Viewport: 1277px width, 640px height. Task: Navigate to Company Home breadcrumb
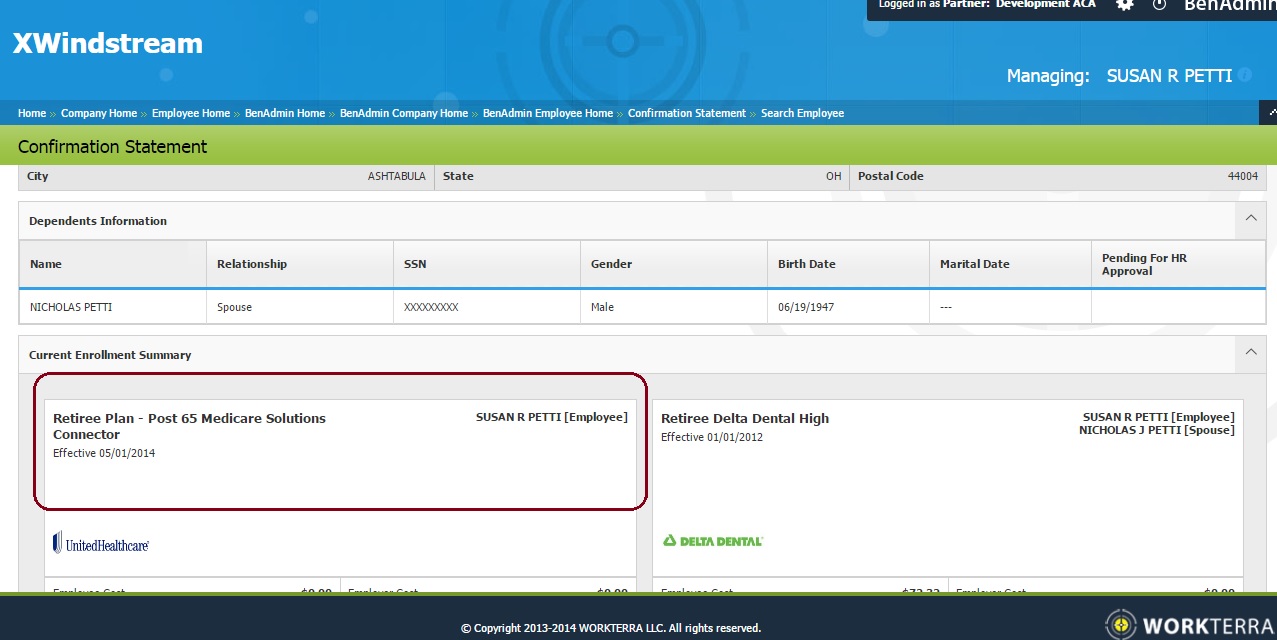(x=99, y=114)
